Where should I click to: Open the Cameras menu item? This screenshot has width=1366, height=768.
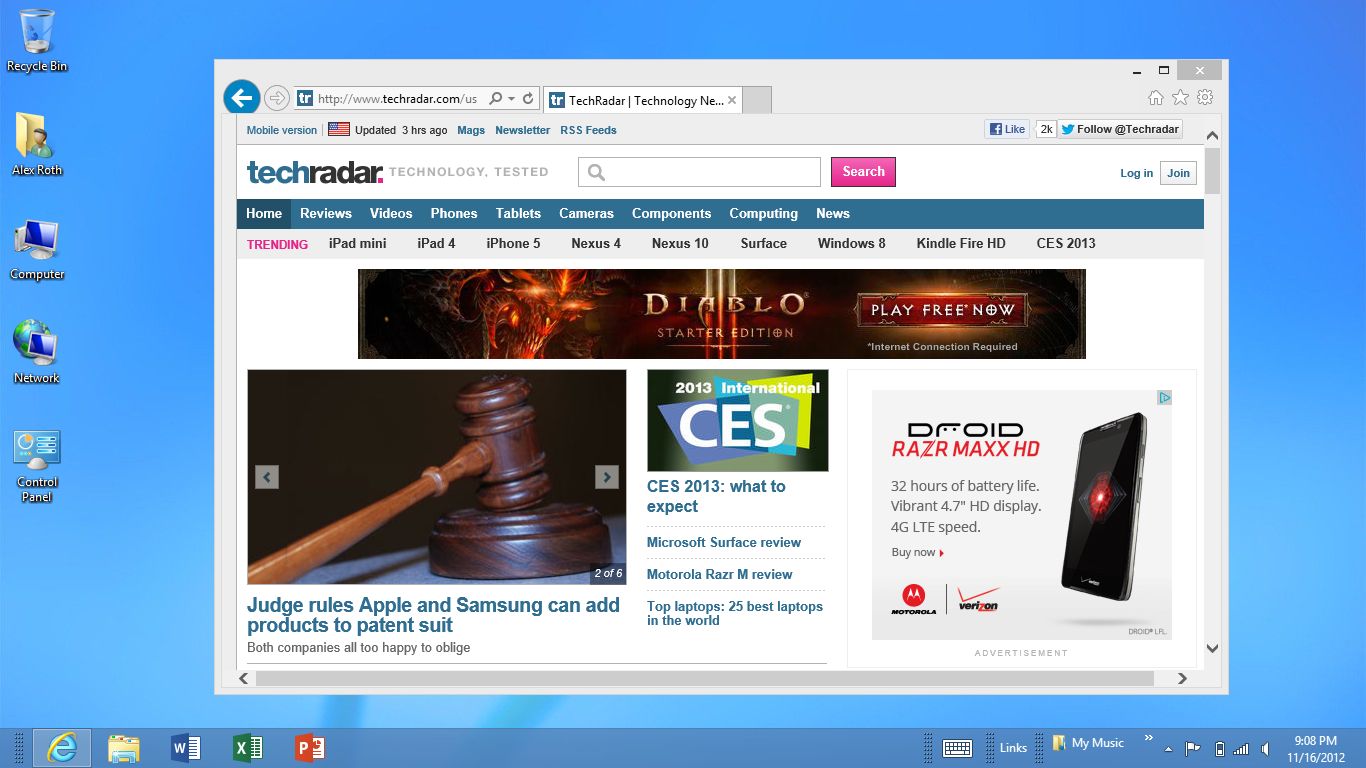click(586, 214)
